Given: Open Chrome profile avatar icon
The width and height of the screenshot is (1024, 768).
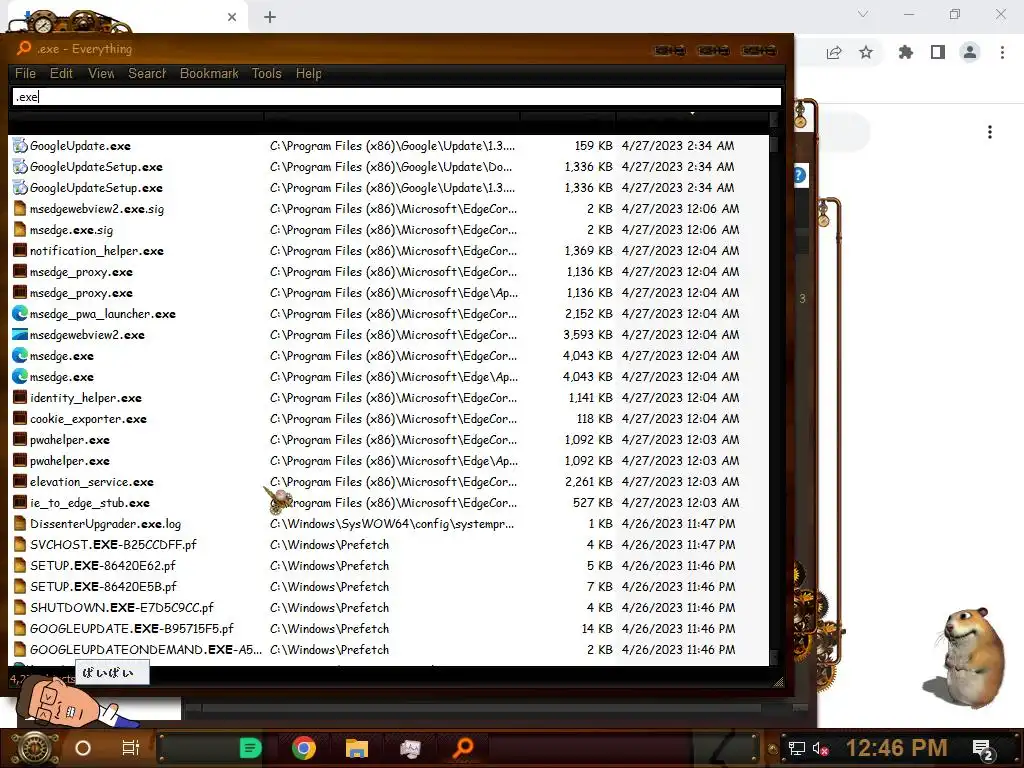Looking at the screenshot, I should [970, 52].
